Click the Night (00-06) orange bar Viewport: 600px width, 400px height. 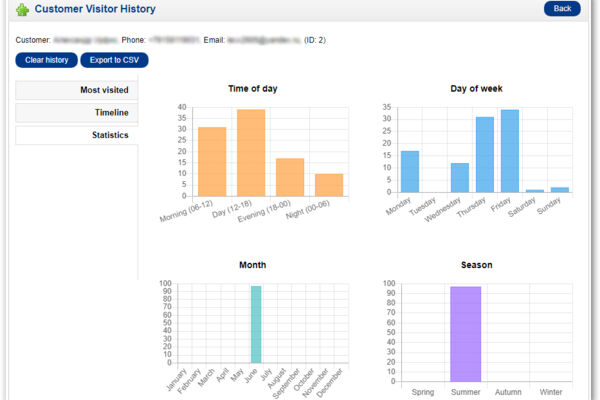[x=329, y=185]
